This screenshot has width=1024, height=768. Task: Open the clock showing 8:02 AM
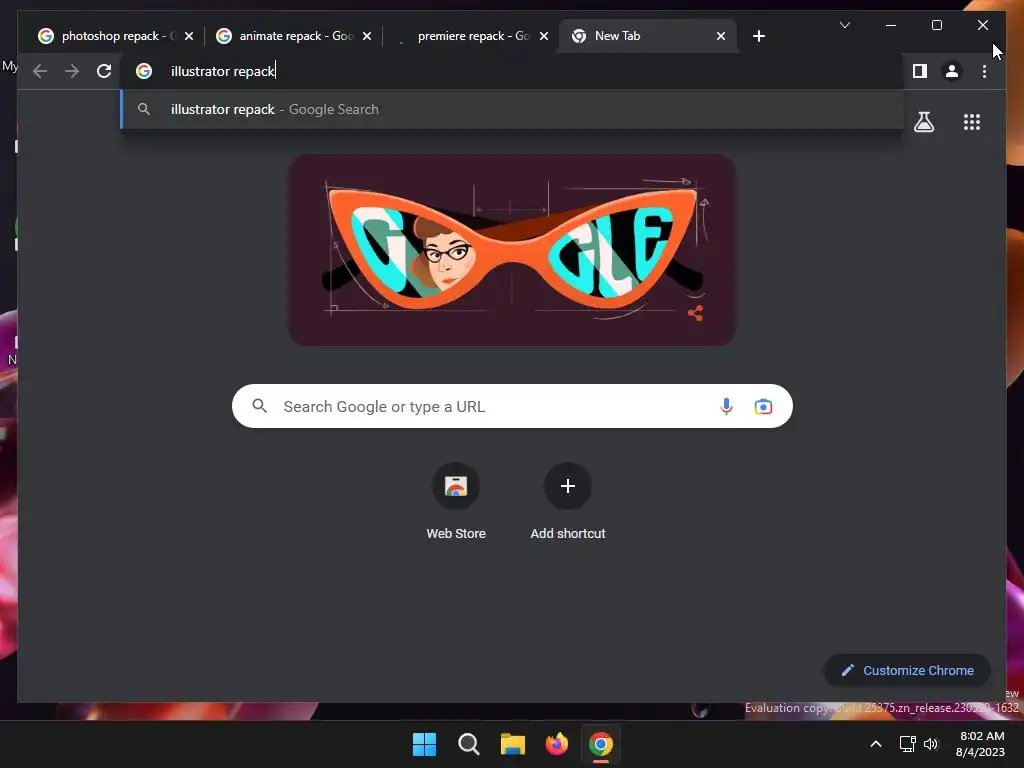click(x=980, y=744)
